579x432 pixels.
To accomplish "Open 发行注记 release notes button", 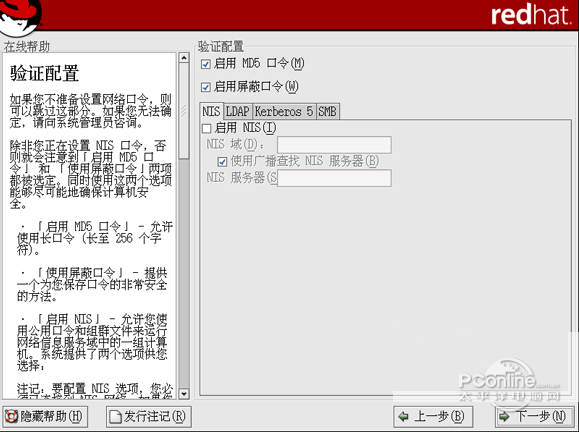I will point(148,417).
